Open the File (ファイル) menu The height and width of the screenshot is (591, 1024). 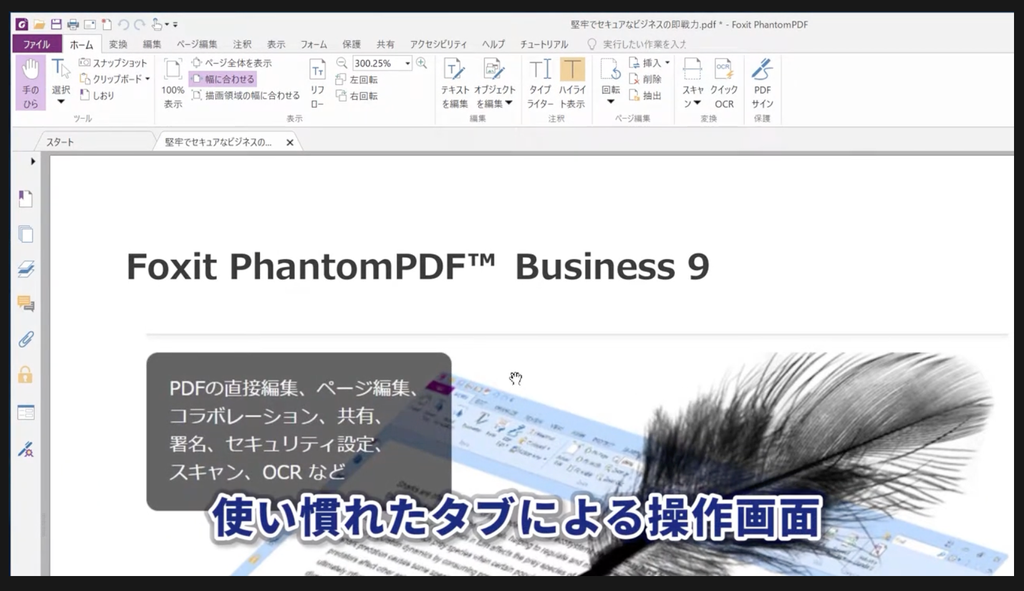36,44
